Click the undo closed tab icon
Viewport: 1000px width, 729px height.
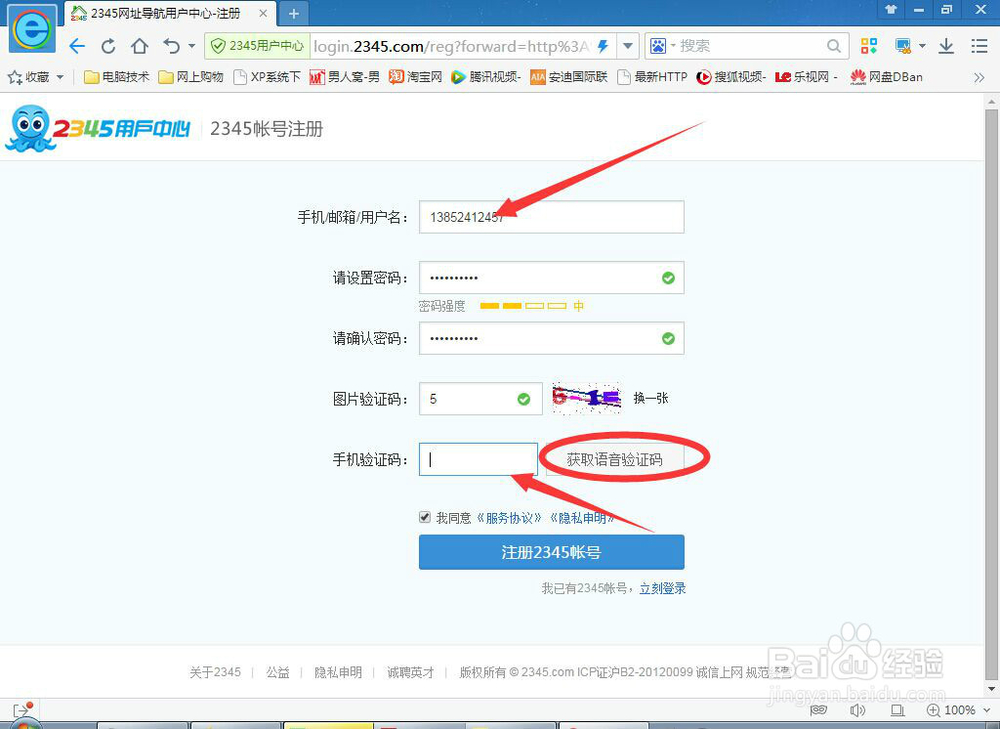(x=172, y=46)
